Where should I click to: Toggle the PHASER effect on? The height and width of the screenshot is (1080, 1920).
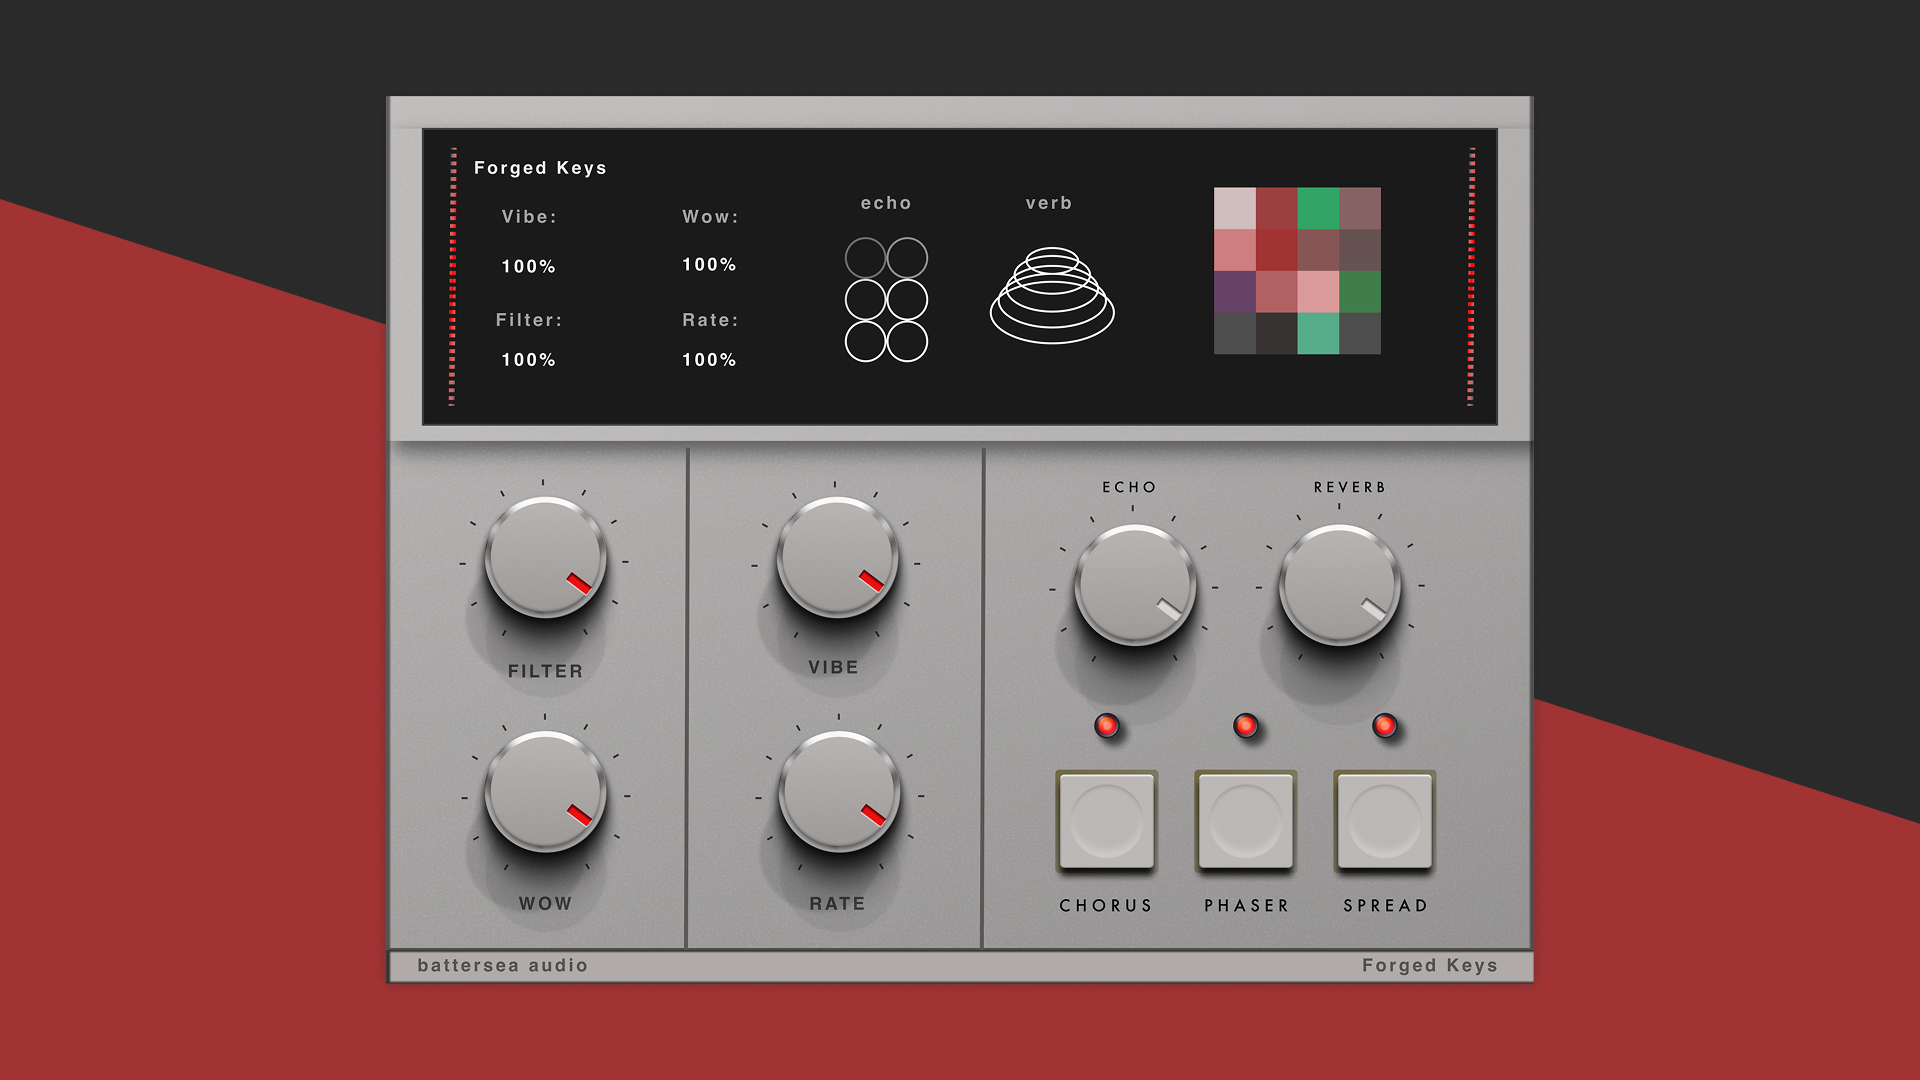[1246, 820]
